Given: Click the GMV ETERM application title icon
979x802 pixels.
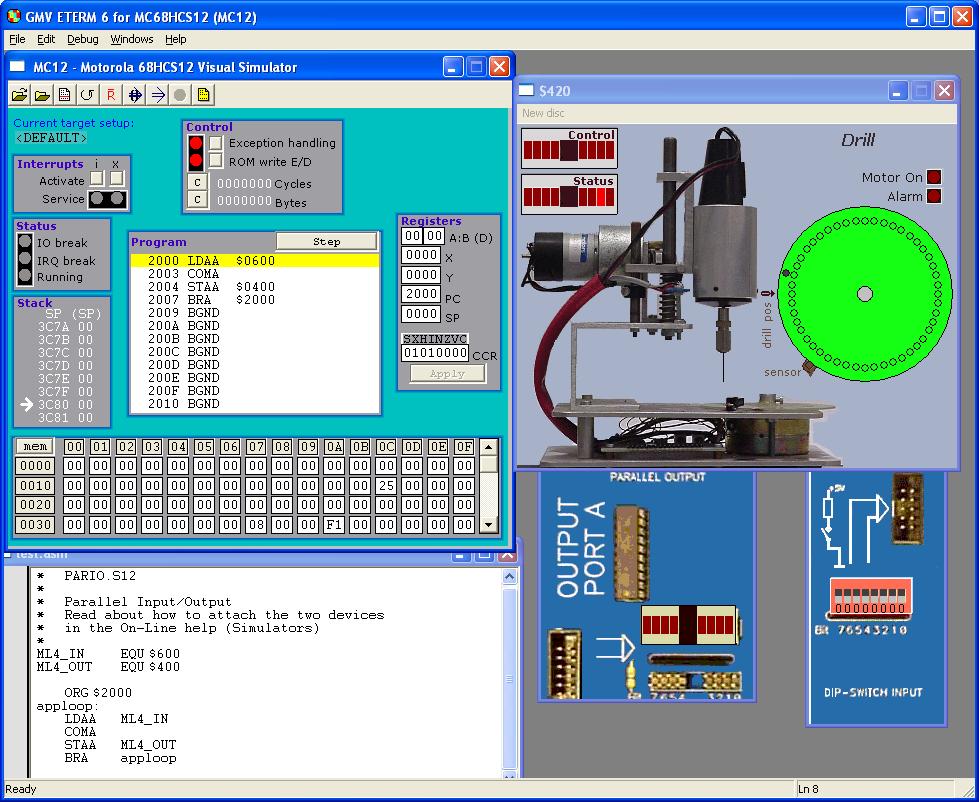Looking at the screenshot, I should click(13, 16).
